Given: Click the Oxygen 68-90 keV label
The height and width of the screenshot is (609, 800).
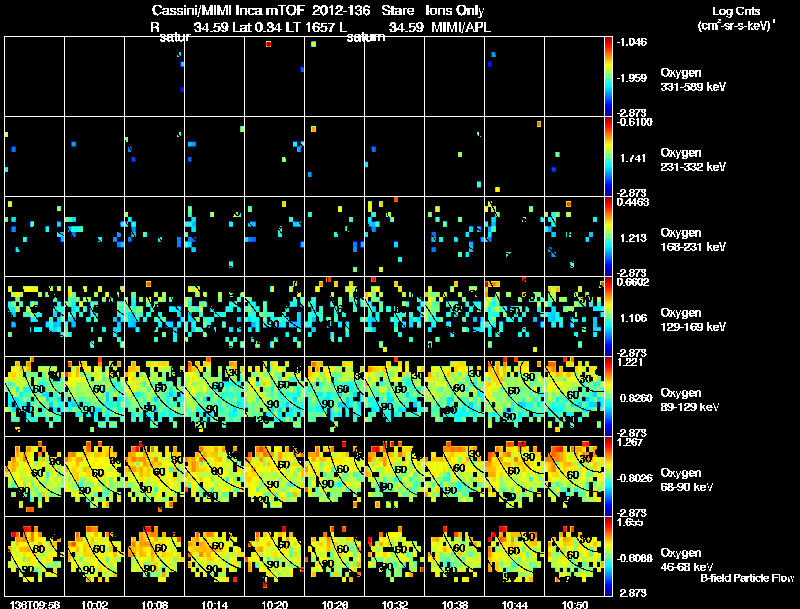Looking at the screenshot, I should coord(687,480).
